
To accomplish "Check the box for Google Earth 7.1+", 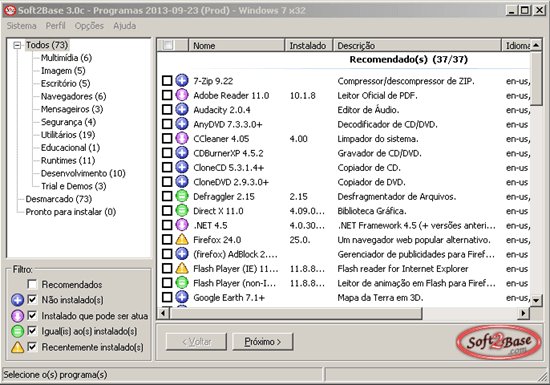I will (167, 297).
